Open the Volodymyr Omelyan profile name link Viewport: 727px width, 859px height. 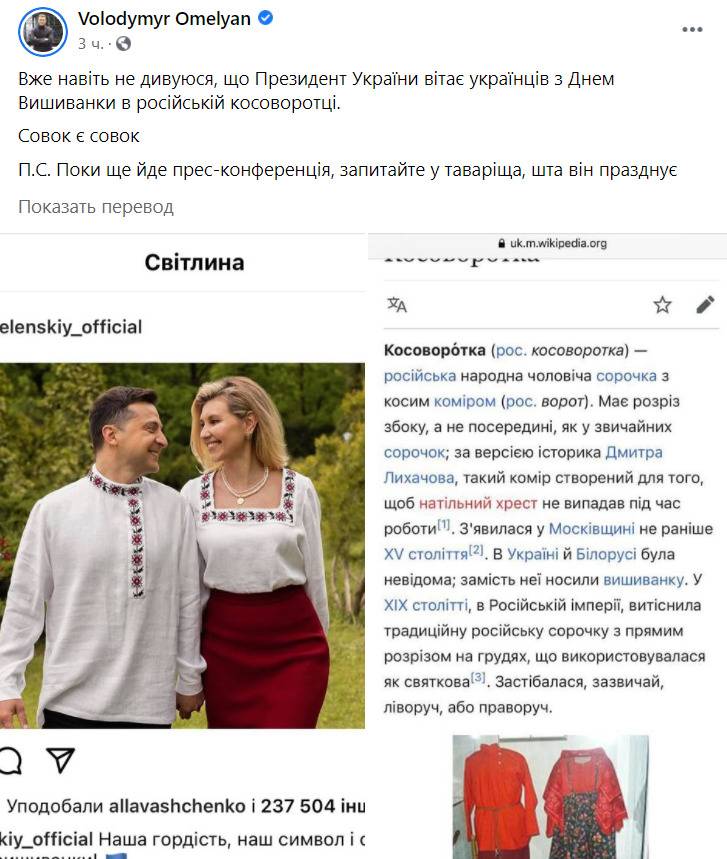click(x=164, y=19)
